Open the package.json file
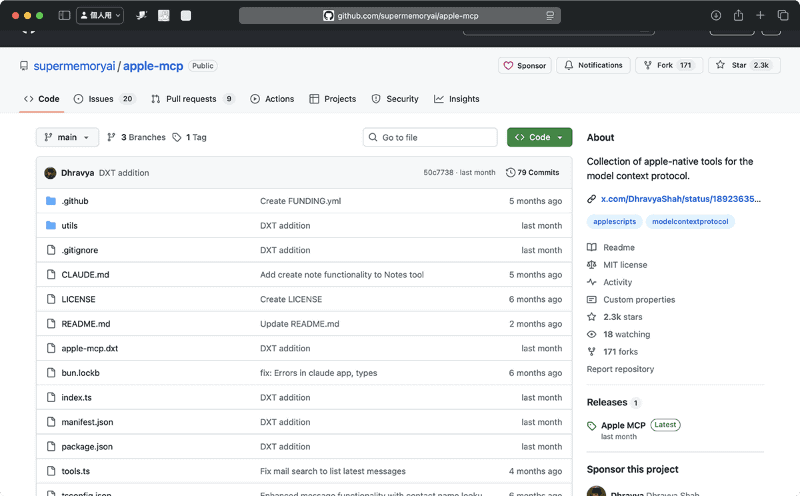 pos(87,447)
